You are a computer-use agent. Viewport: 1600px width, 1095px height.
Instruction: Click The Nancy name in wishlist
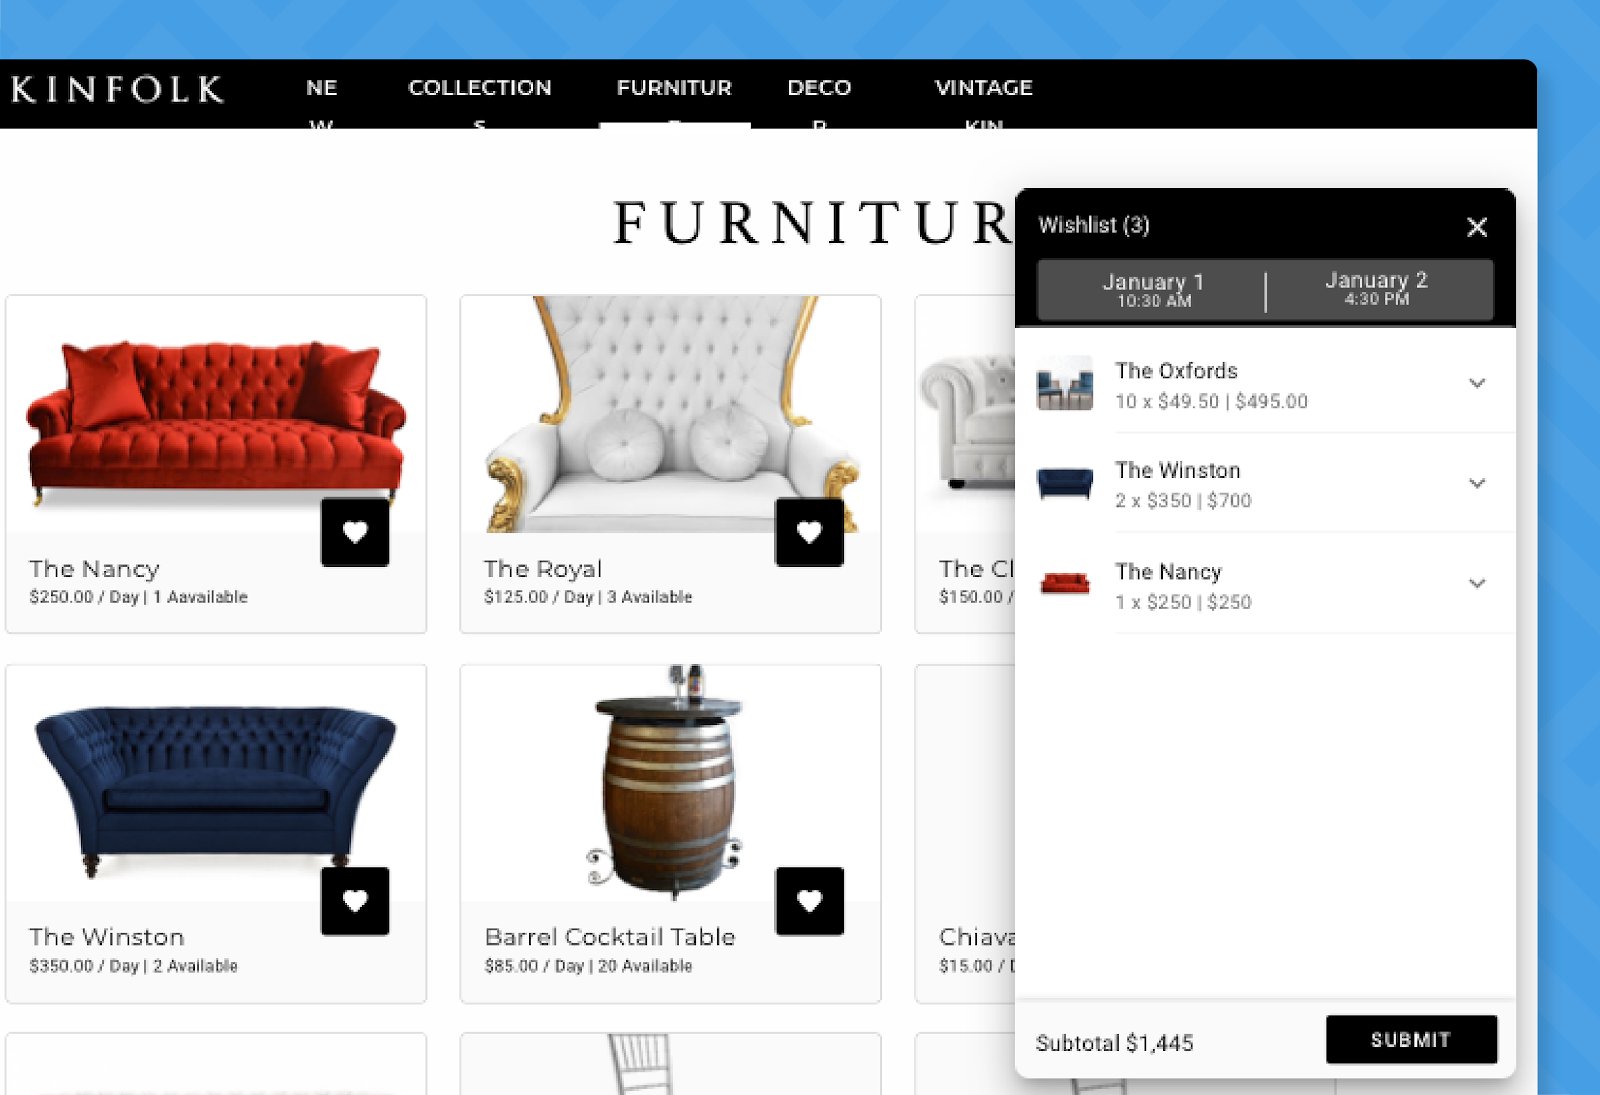1169,572
